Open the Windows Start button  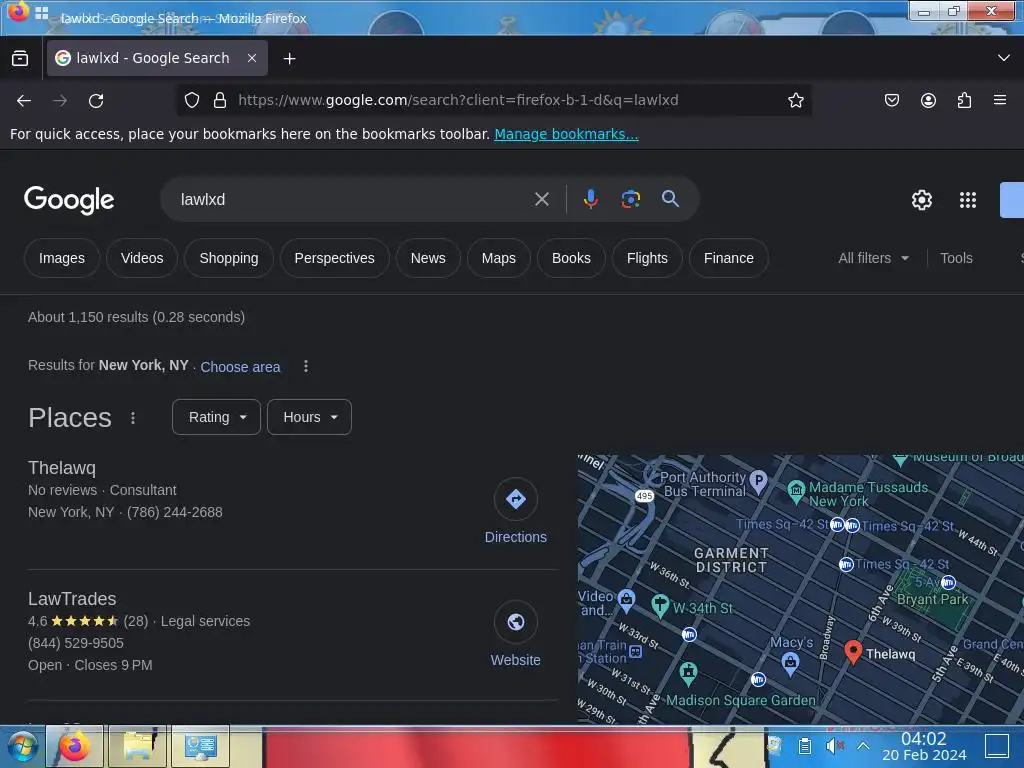click(21, 746)
